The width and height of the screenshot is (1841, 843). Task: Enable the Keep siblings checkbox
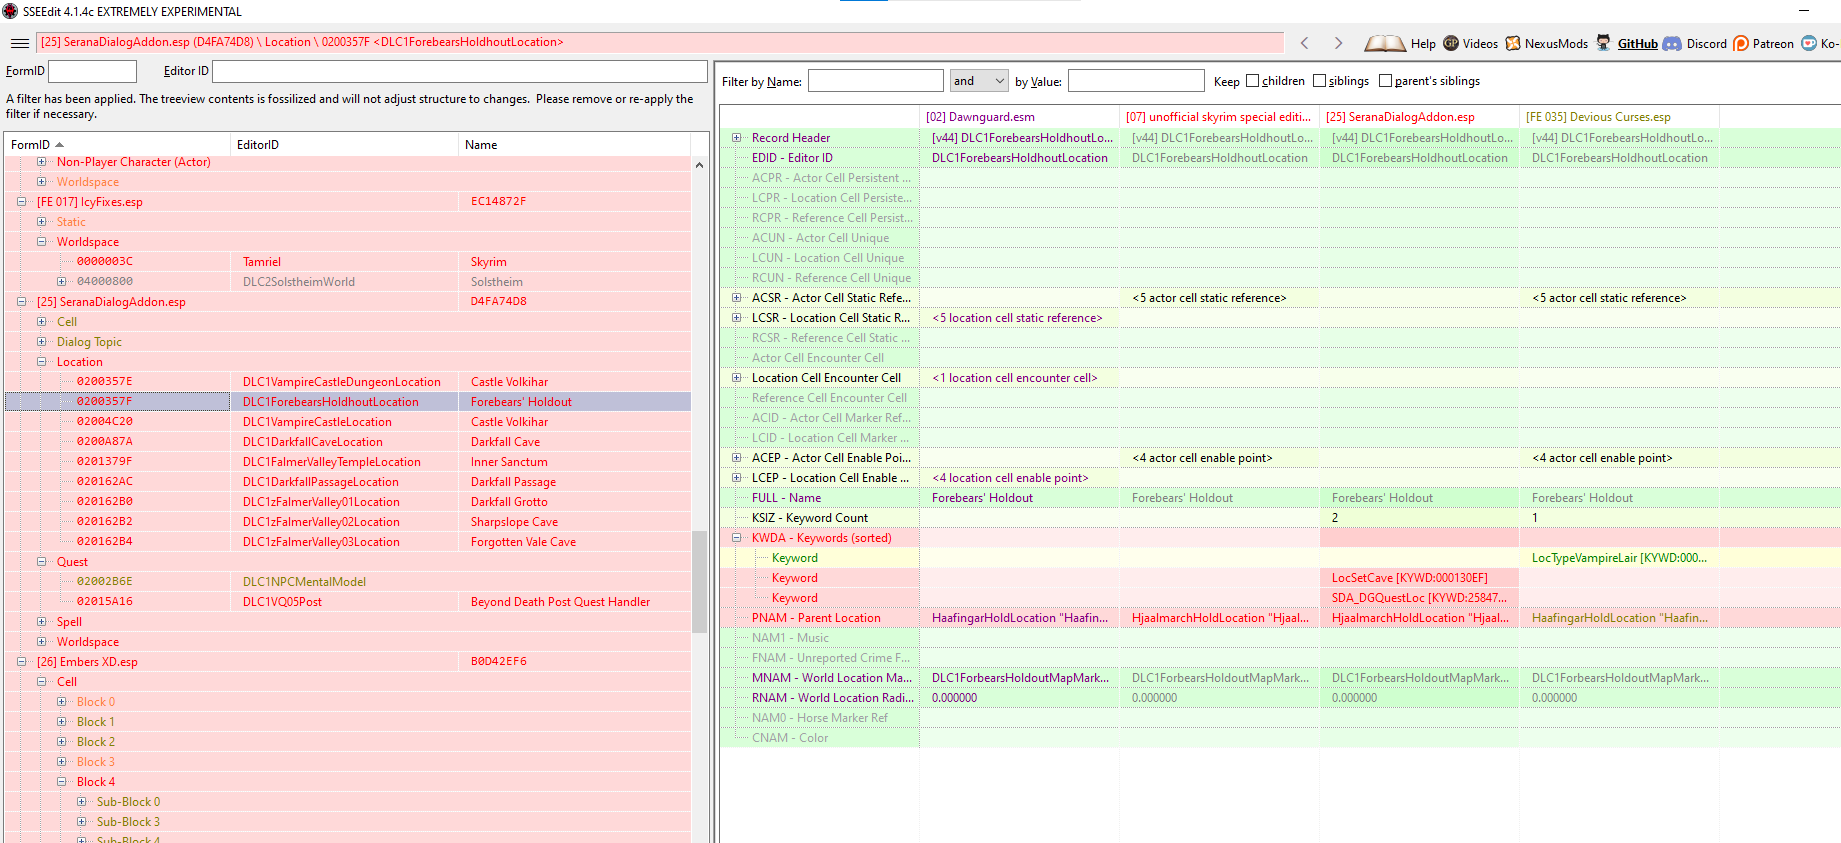pos(1319,81)
